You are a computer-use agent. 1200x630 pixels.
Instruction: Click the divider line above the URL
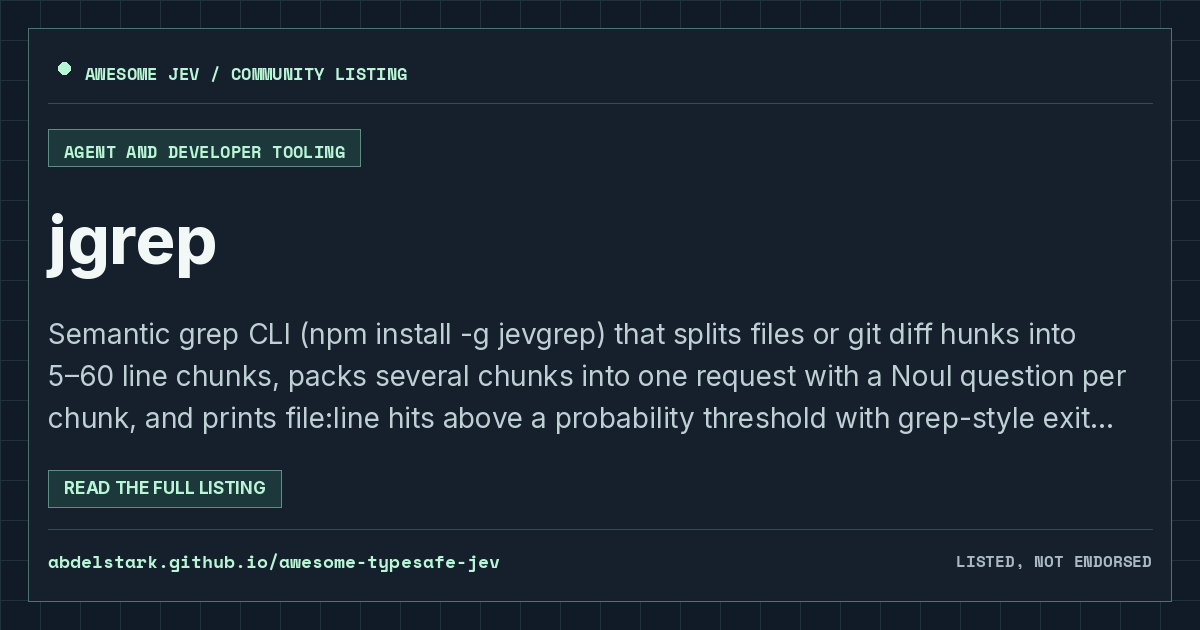[600, 529]
